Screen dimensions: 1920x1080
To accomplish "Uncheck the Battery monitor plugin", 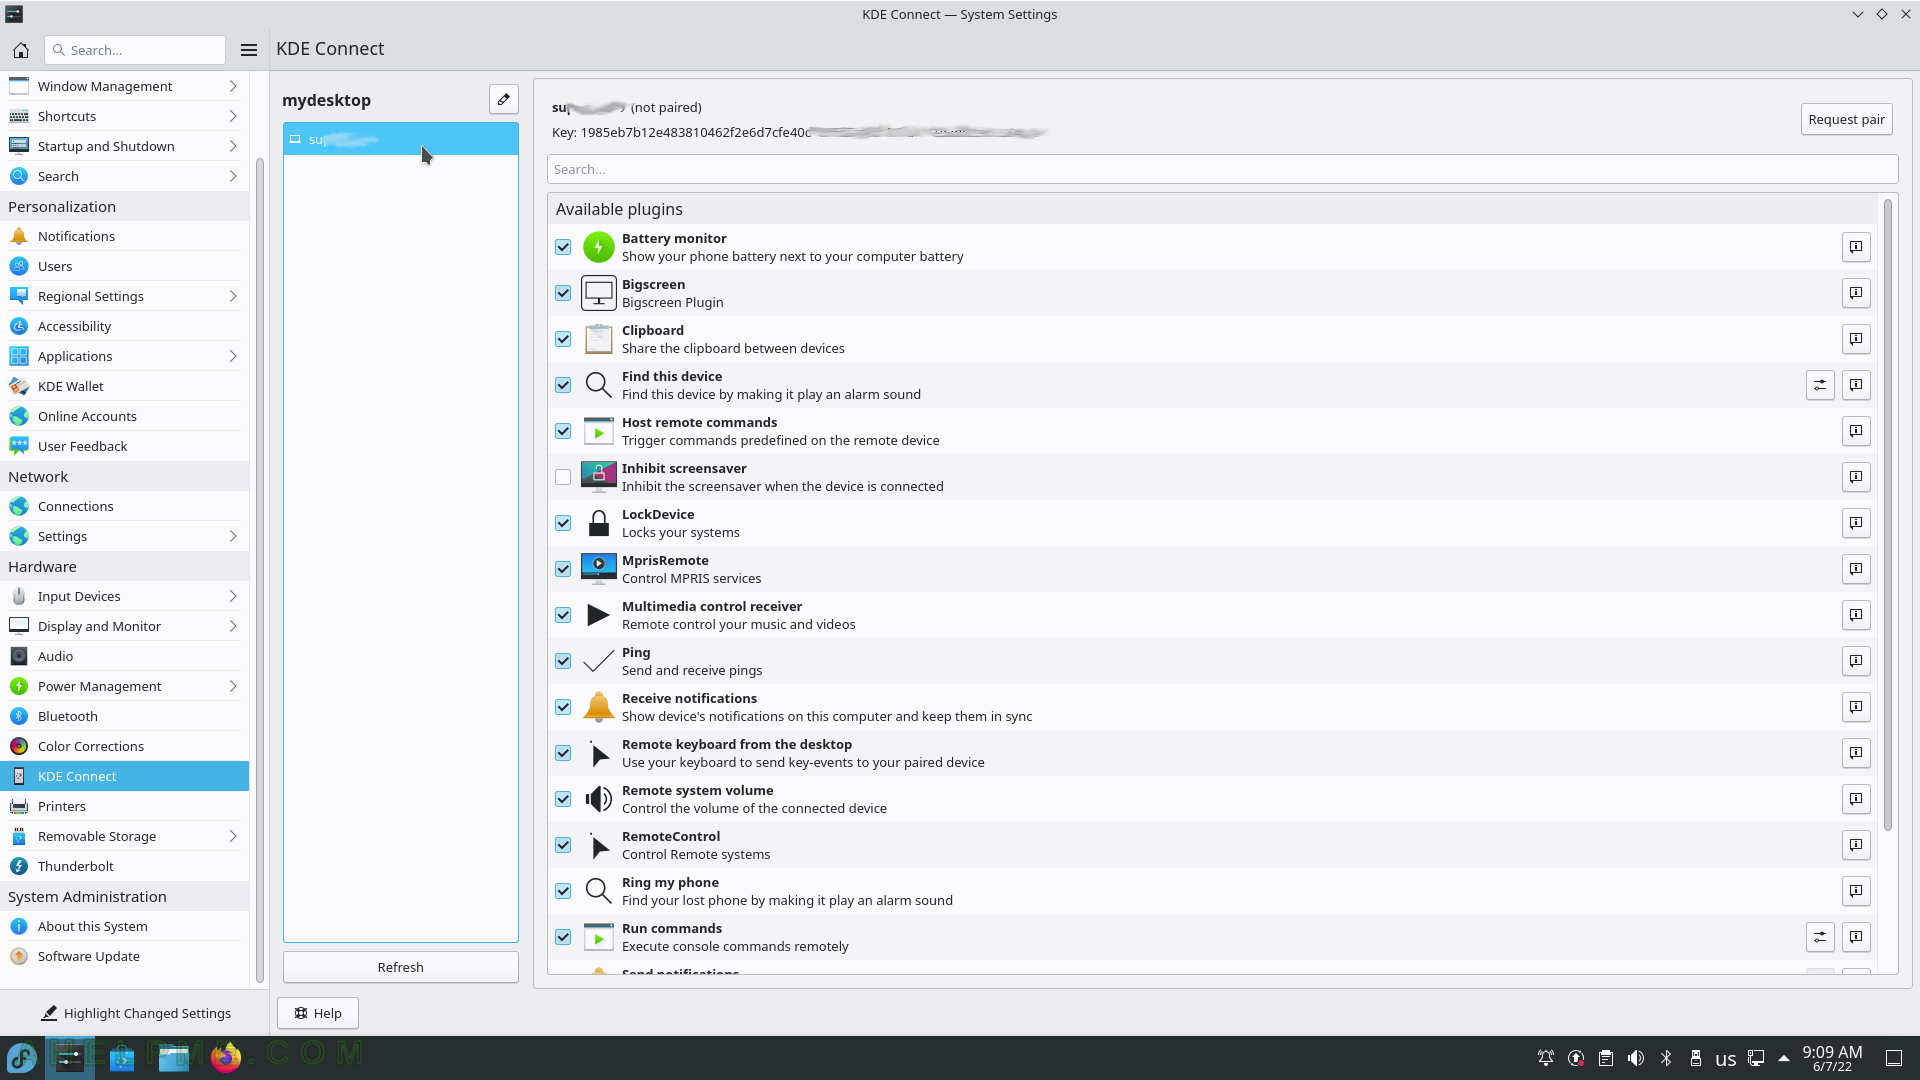I will pyautogui.click(x=563, y=247).
